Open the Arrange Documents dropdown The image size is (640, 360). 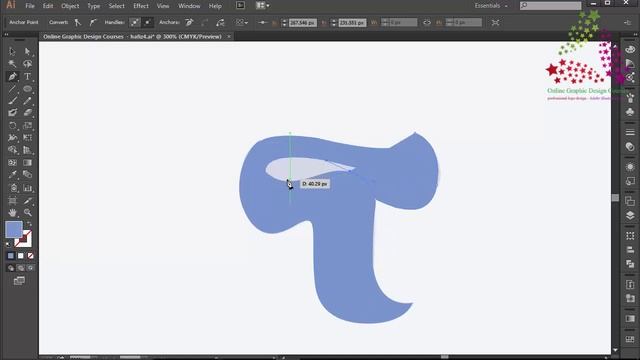262,6
